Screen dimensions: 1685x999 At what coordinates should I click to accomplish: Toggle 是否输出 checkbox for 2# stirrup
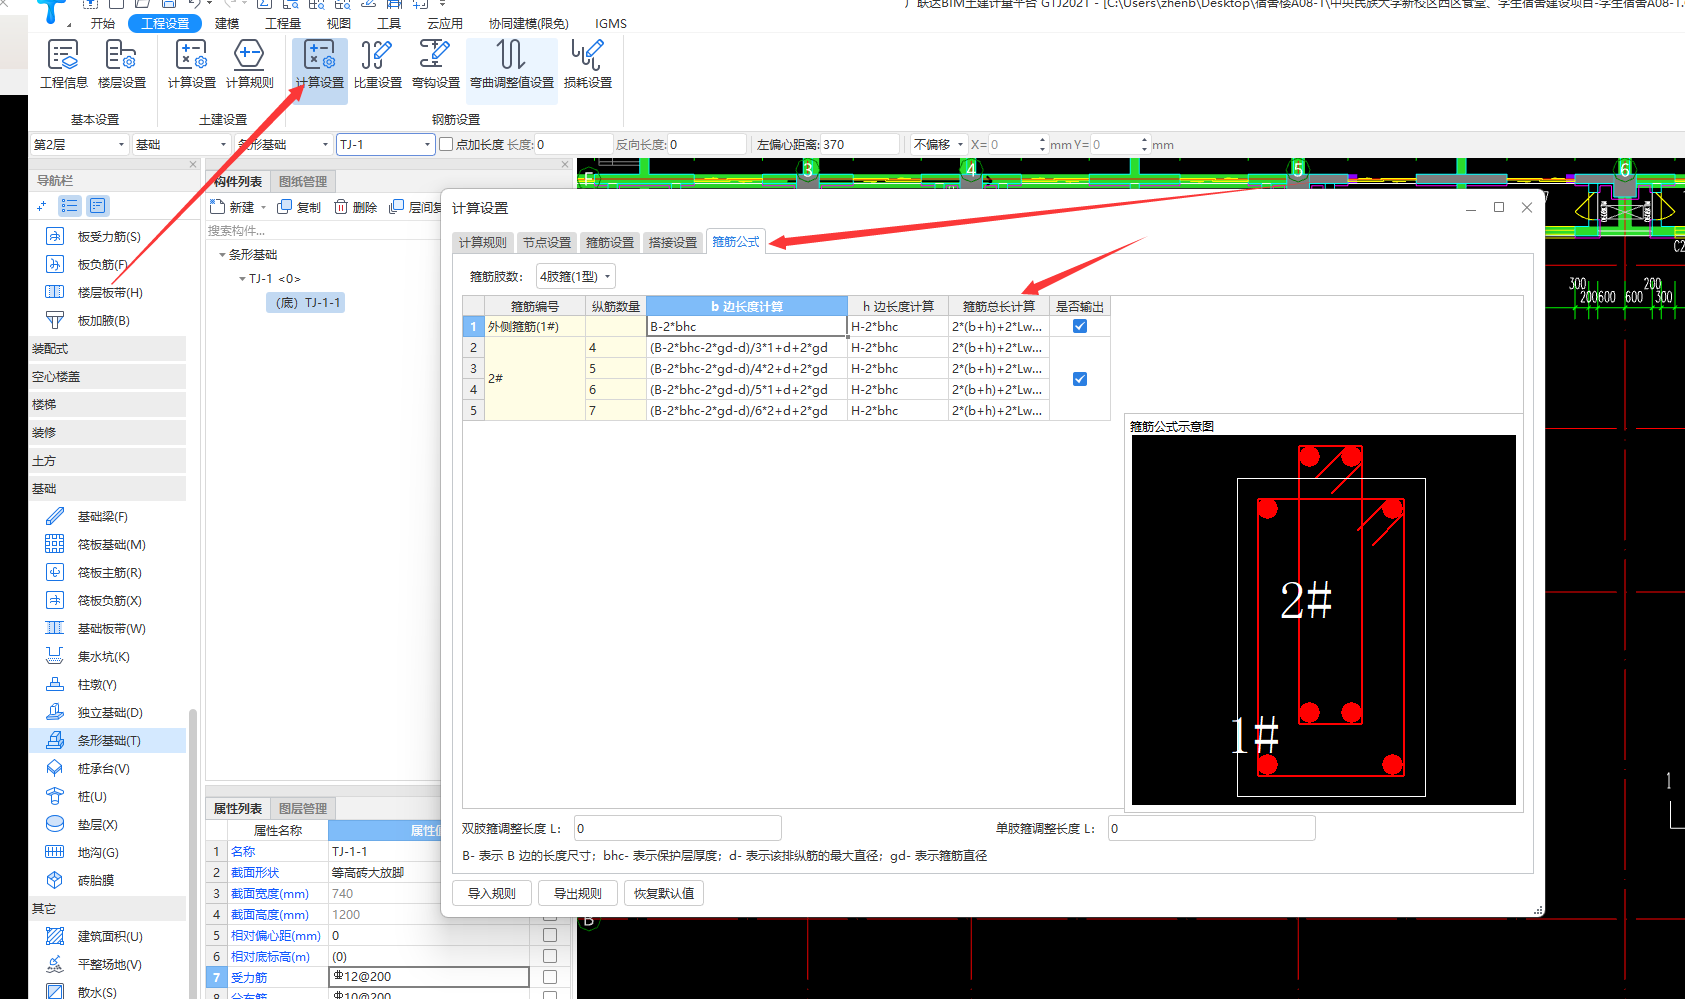(x=1080, y=379)
